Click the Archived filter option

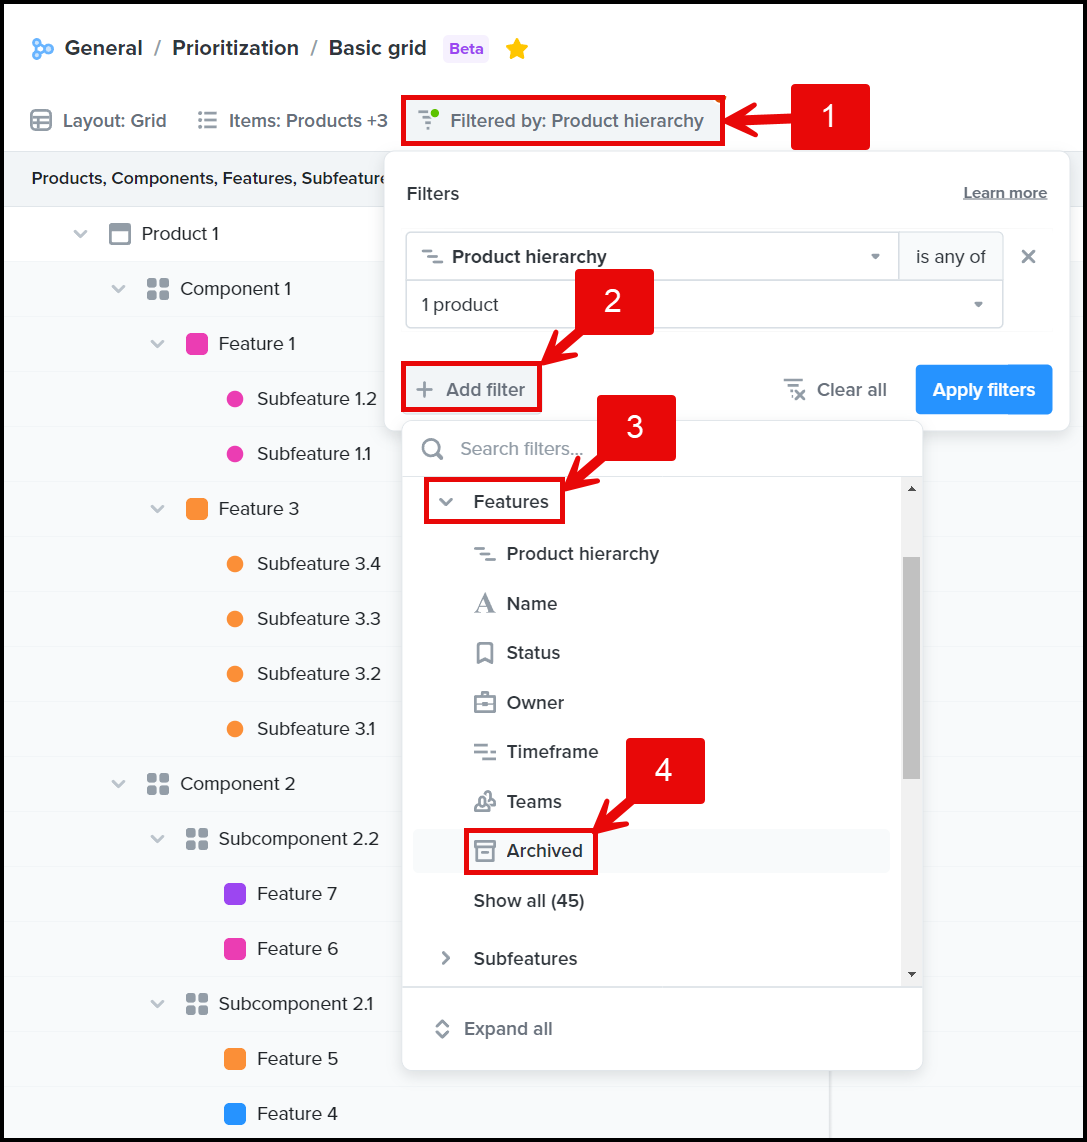point(530,851)
